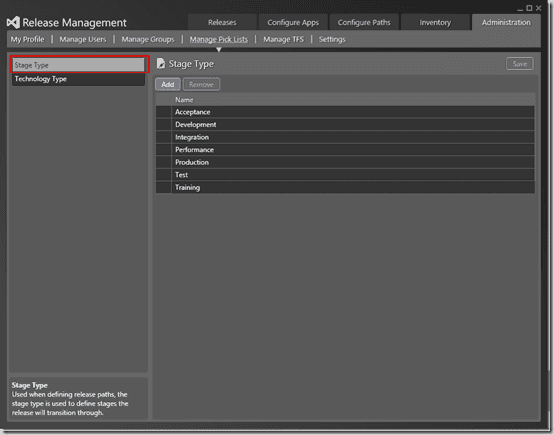Select the Integration row
554x435 pixels.
345,137
